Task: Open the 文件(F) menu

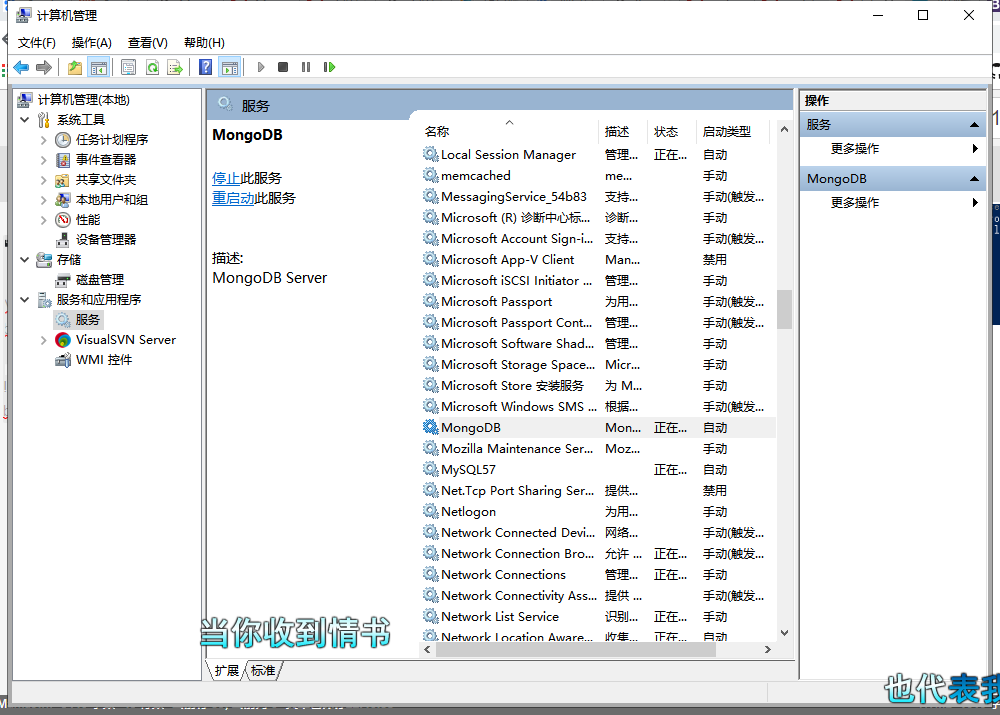Action: [36, 43]
